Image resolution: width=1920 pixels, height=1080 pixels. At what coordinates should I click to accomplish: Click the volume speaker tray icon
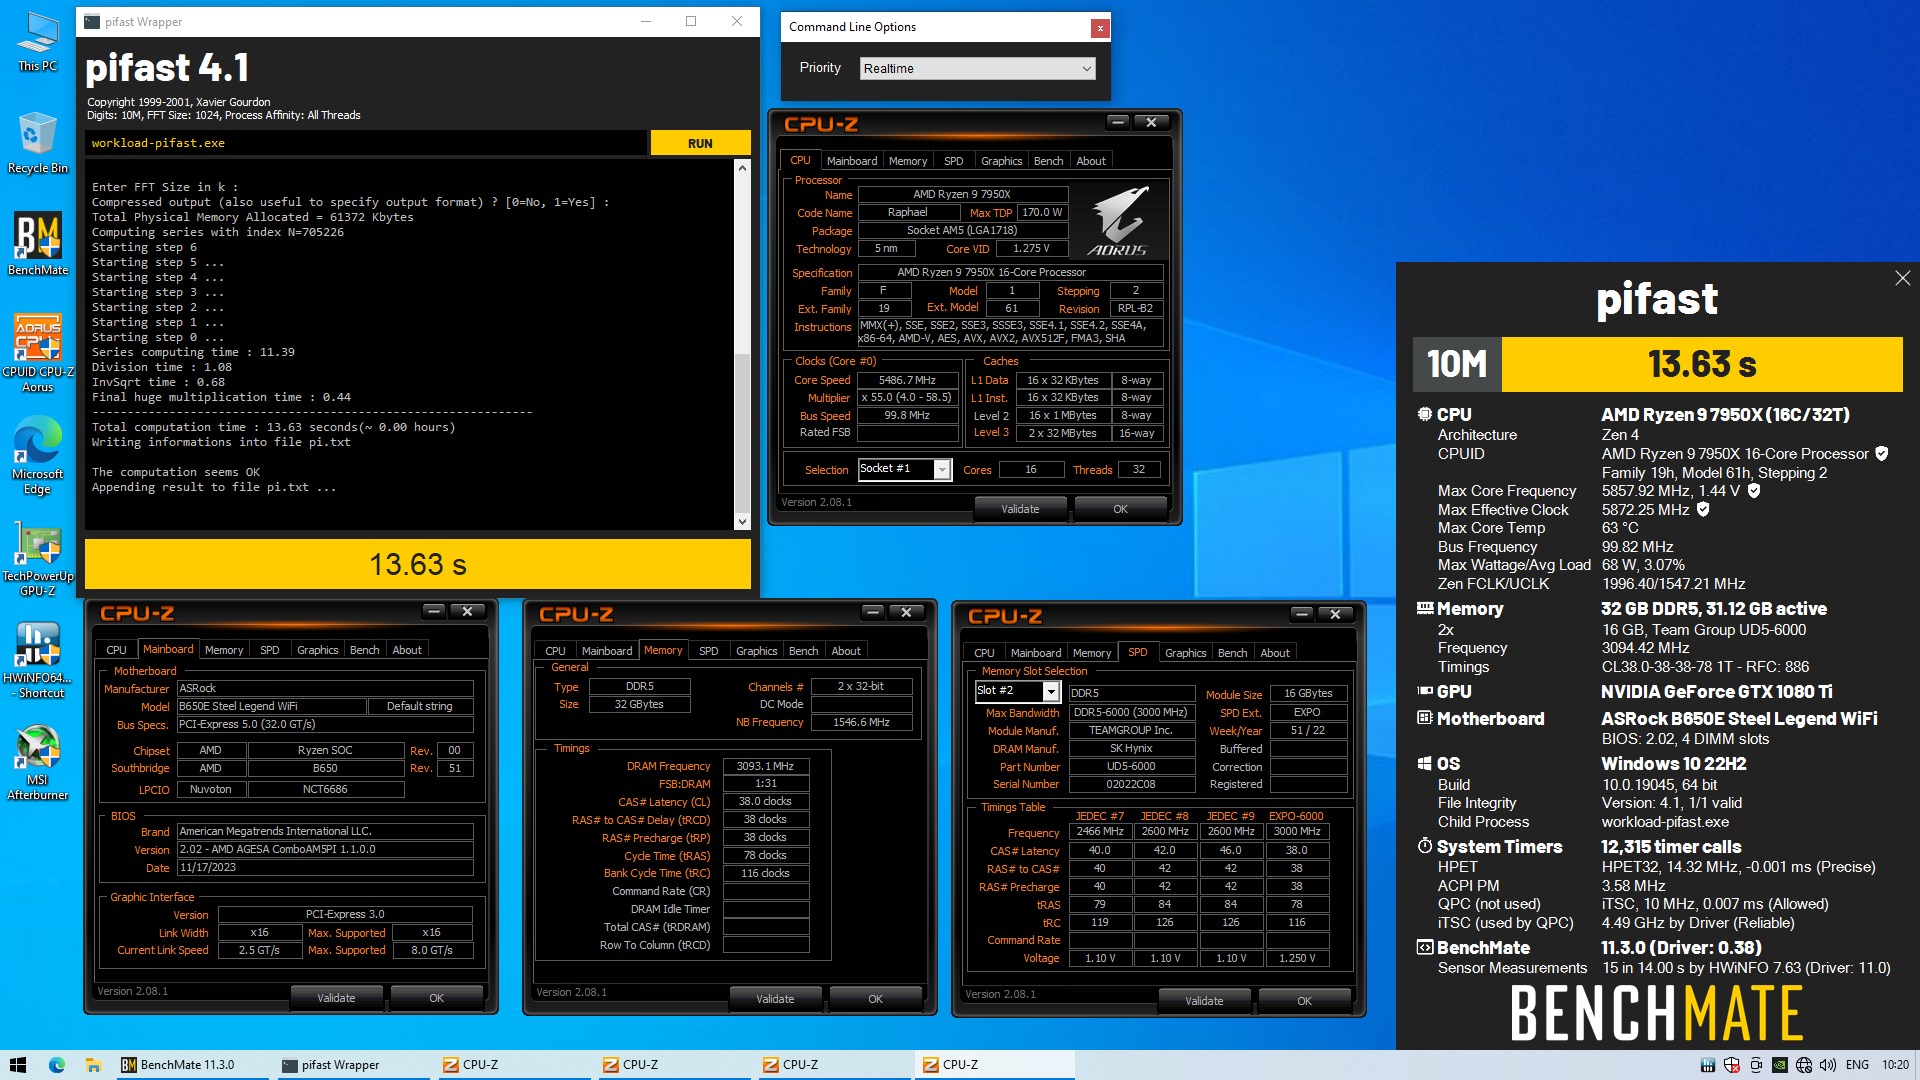(x=1828, y=1065)
